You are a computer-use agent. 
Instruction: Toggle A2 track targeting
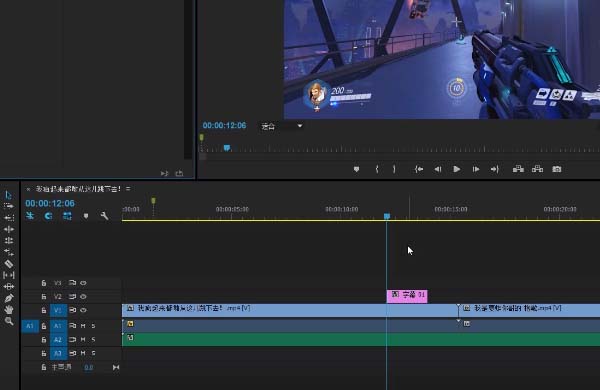point(58,340)
